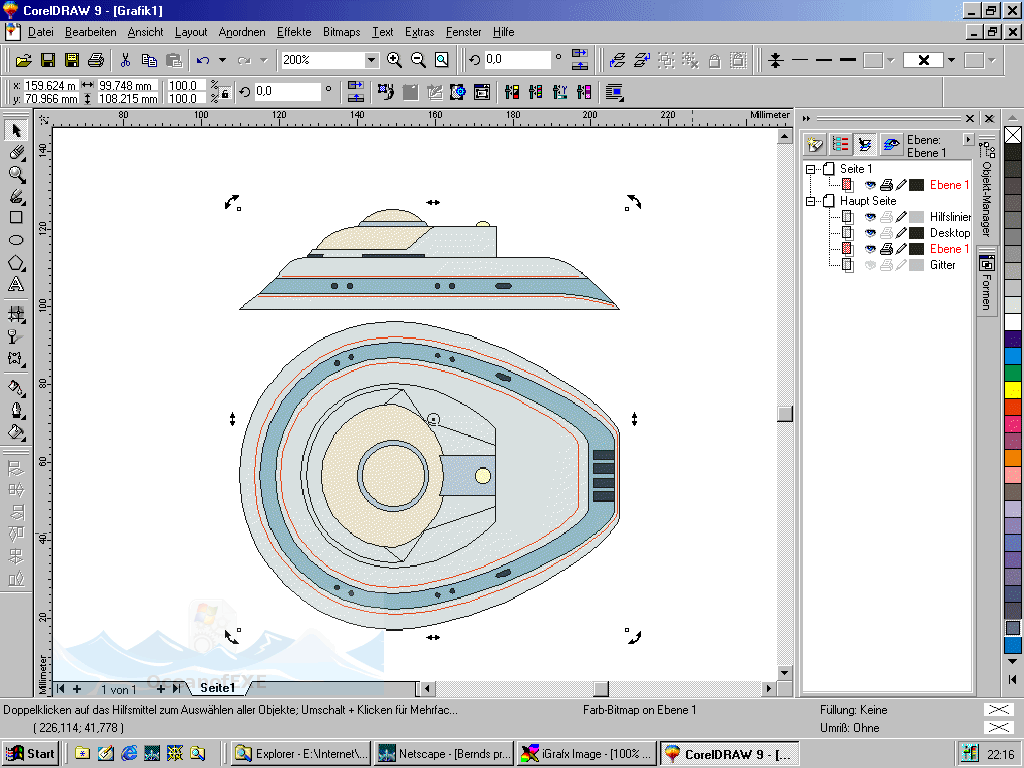This screenshot has height=768, width=1024.
Task: Click the Cut scissors icon
Action: 126,60
